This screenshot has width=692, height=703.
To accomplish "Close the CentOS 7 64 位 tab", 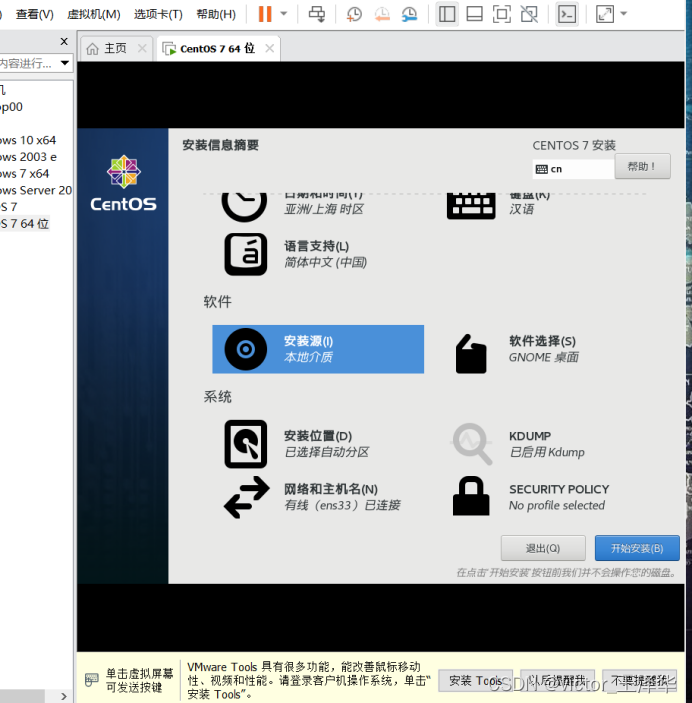I will click(270, 48).
